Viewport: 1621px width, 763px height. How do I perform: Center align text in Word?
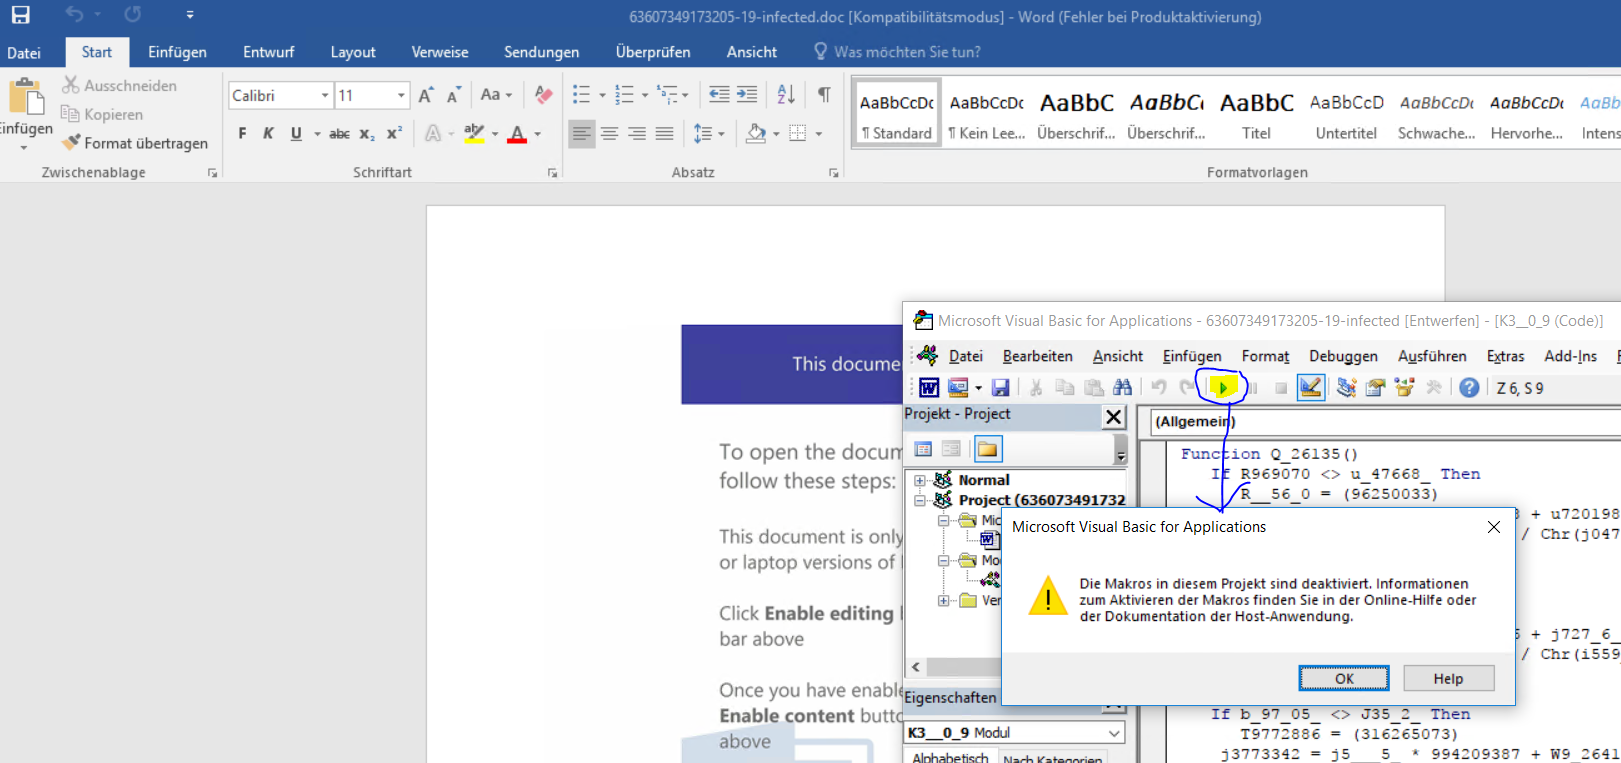609,133
